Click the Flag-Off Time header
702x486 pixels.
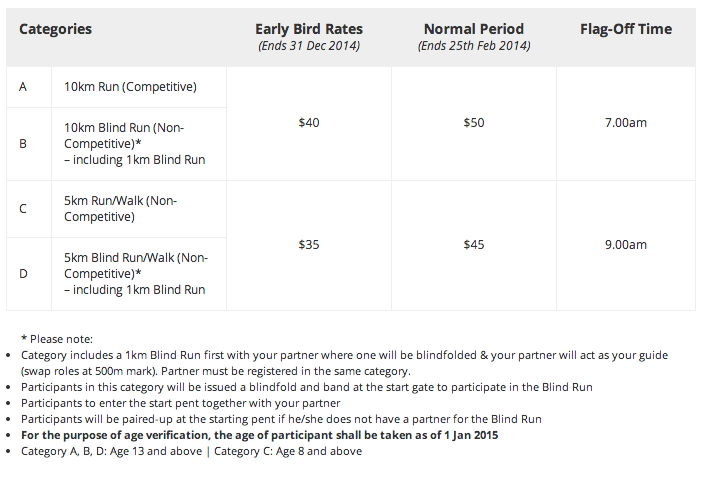coord(625,29)
